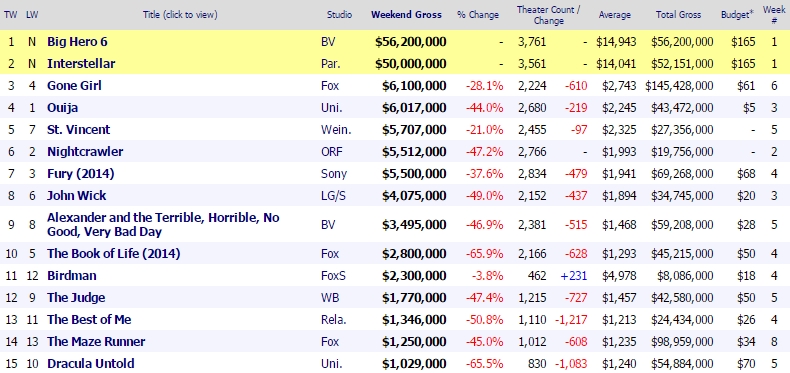Click the Studio column header

point(339,15)
